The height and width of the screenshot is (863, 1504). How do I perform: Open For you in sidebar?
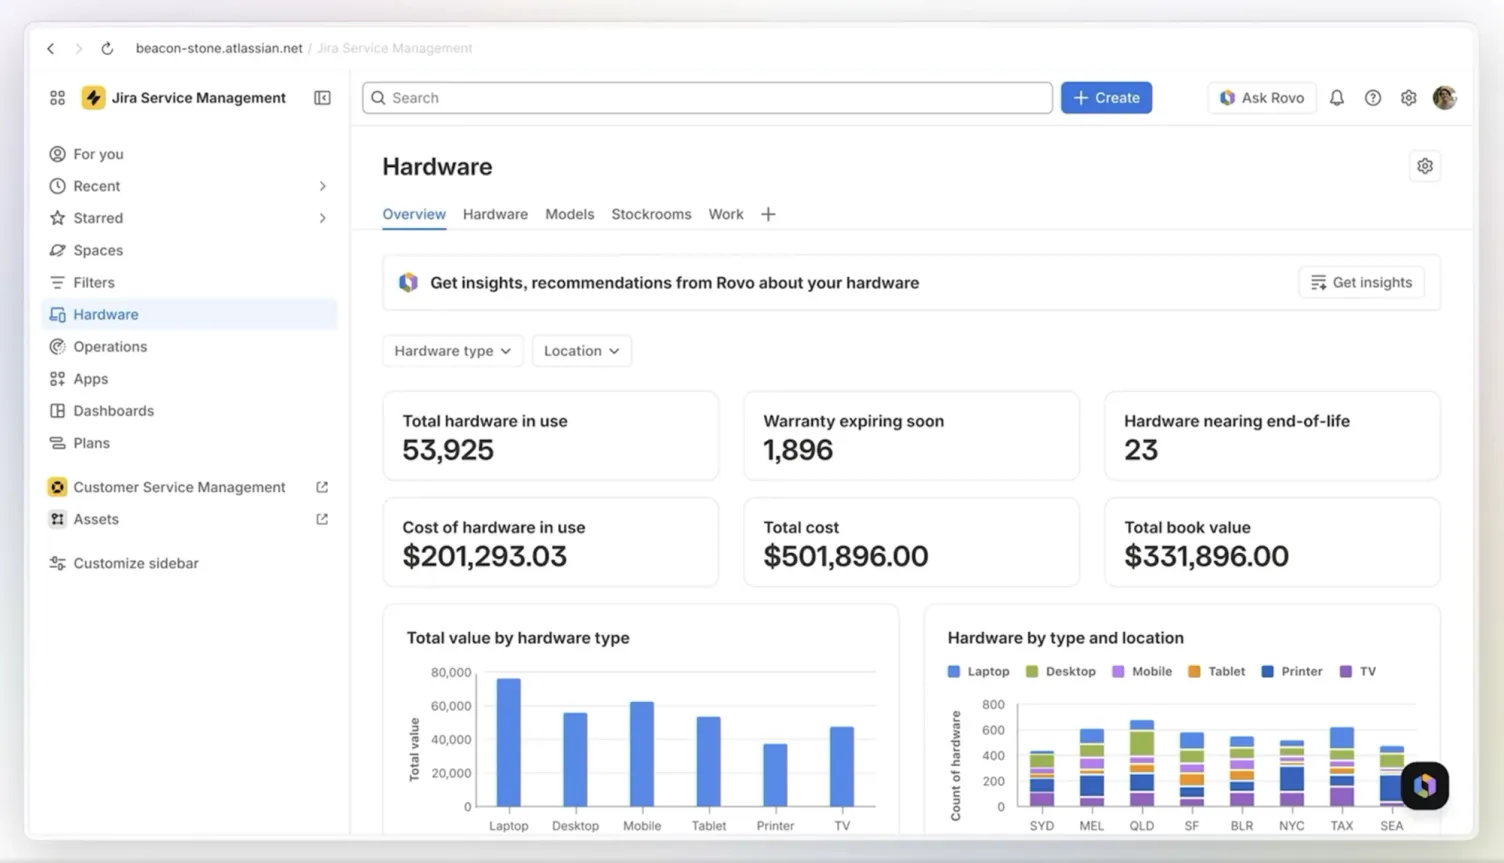click(x=190, y=154)
